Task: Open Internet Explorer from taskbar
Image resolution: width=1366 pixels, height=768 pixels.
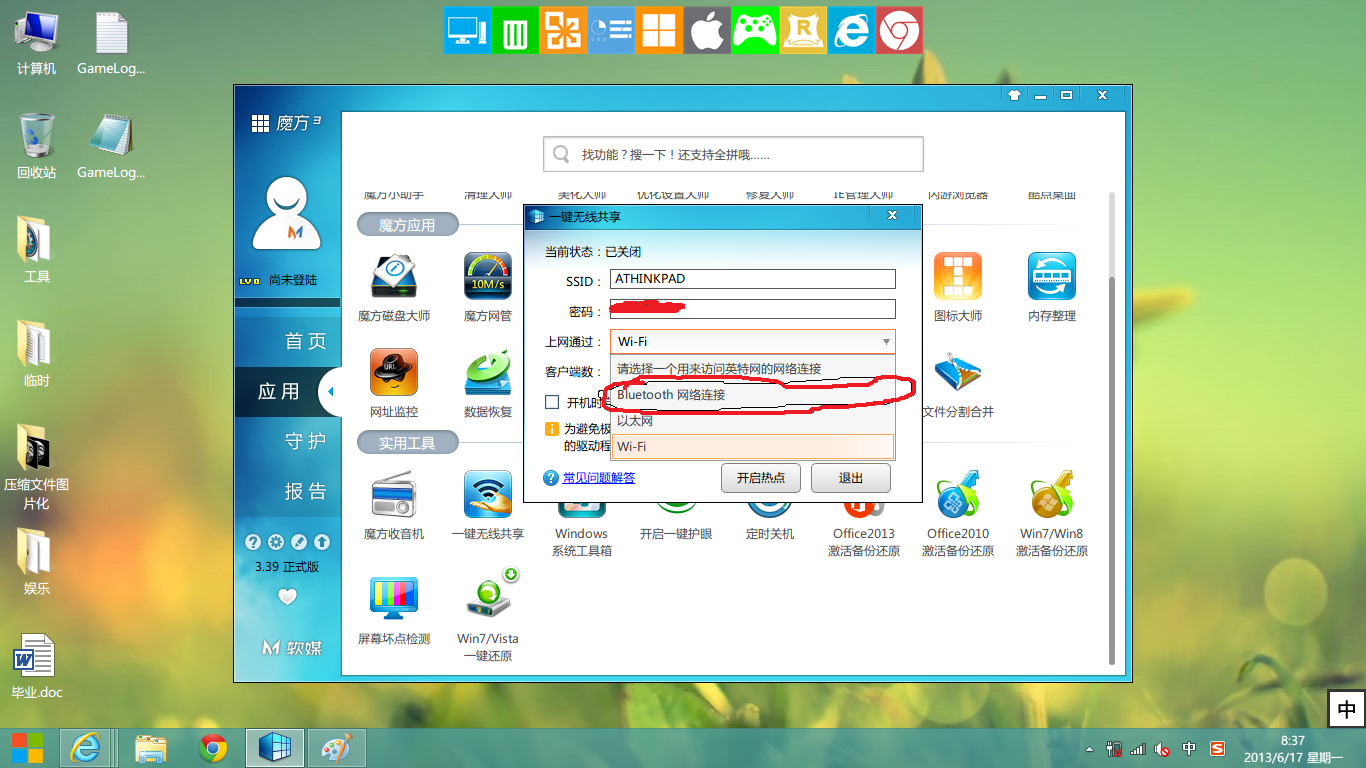Action: coord(85,748)
